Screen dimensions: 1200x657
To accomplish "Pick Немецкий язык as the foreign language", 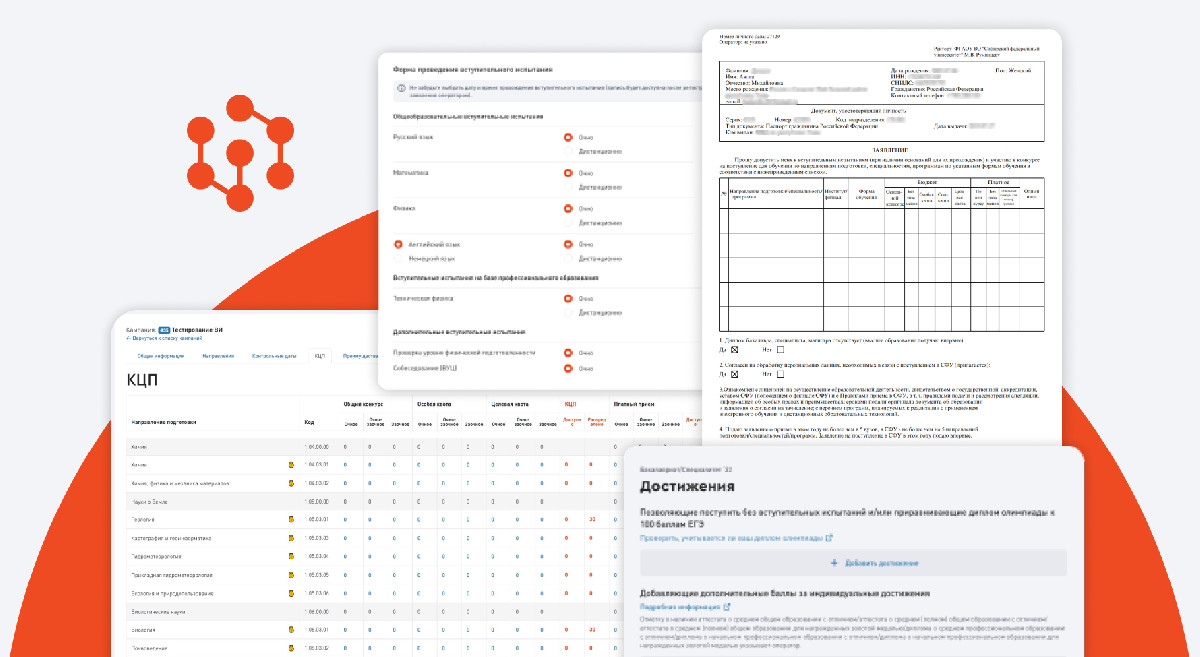I will point(399,258).
